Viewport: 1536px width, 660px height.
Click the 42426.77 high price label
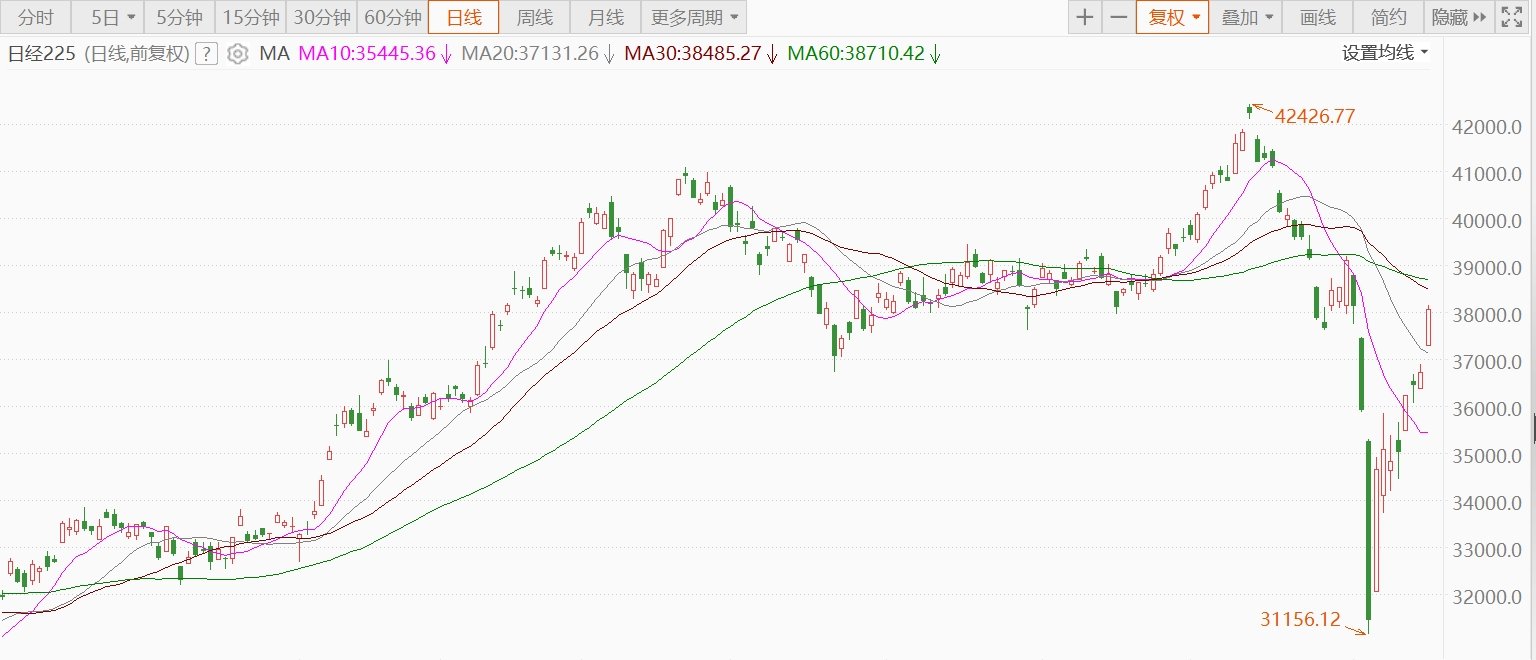[x=1315, y=116]
